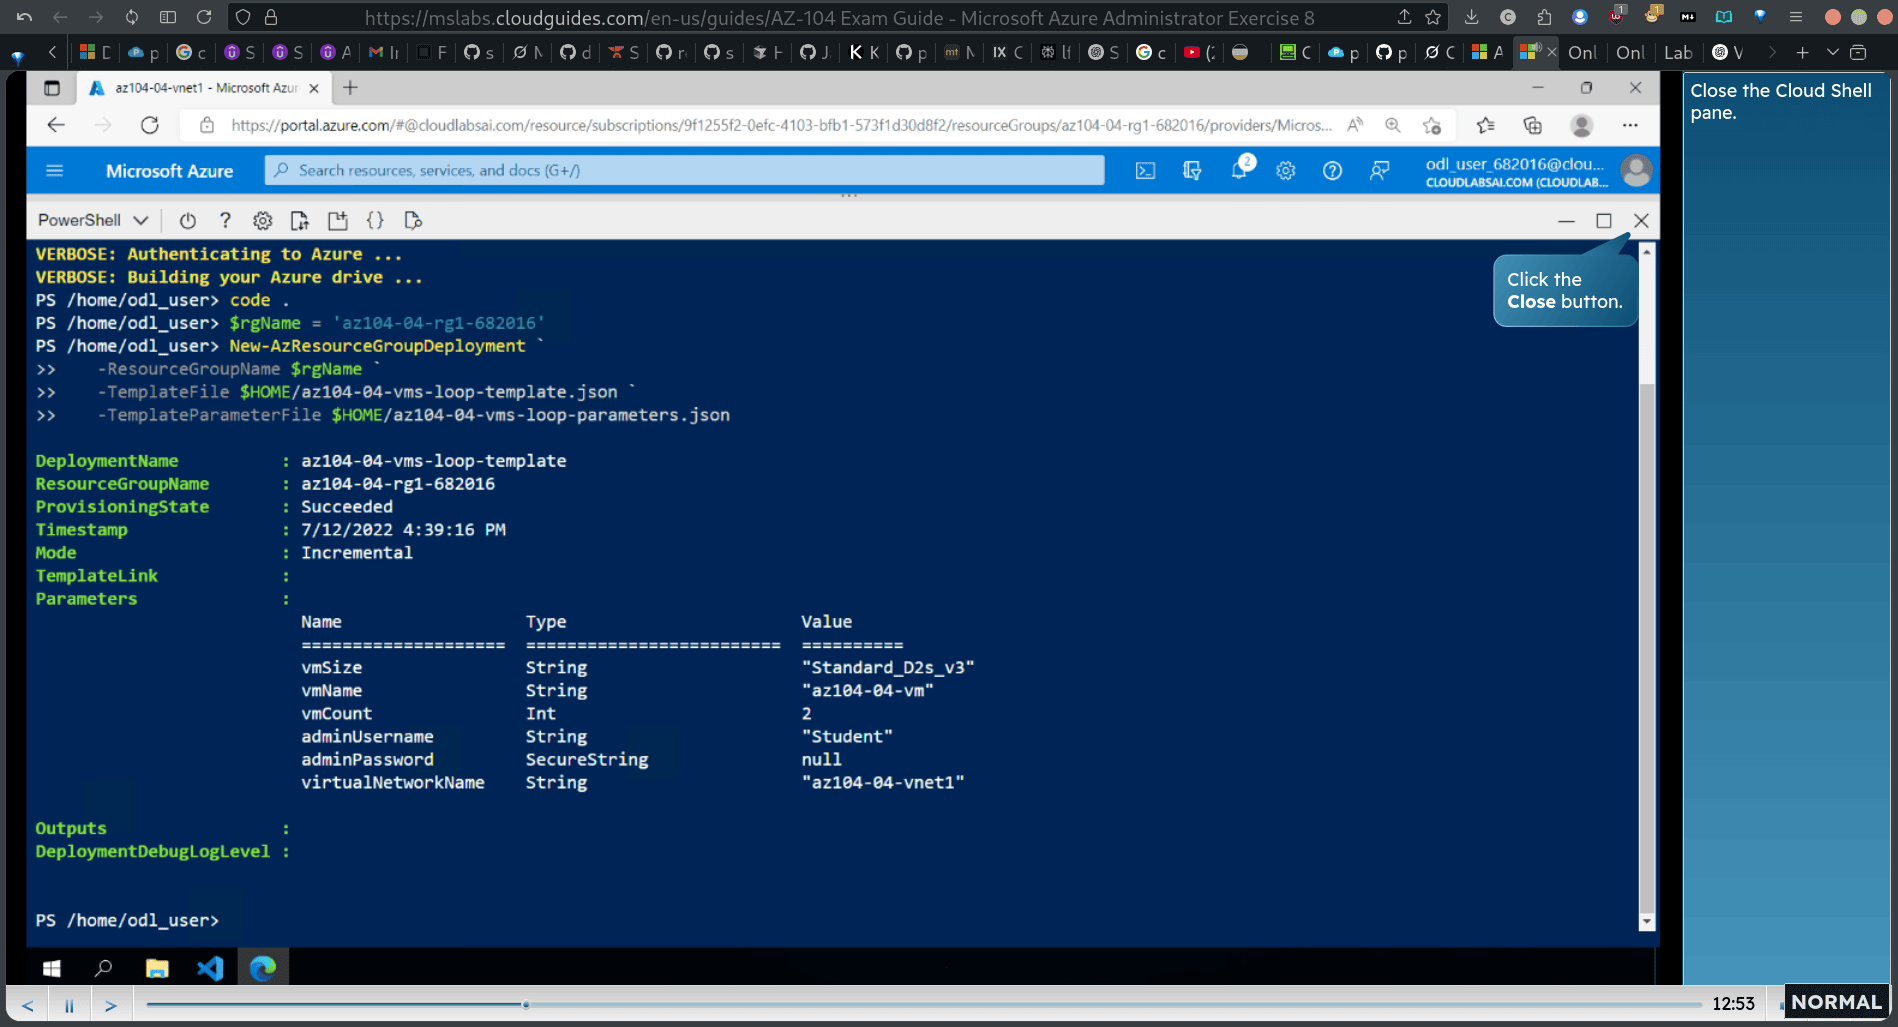This screenshot has height=1027, width=1898.
Task: Reload the outer browser page
Action: 204,17
